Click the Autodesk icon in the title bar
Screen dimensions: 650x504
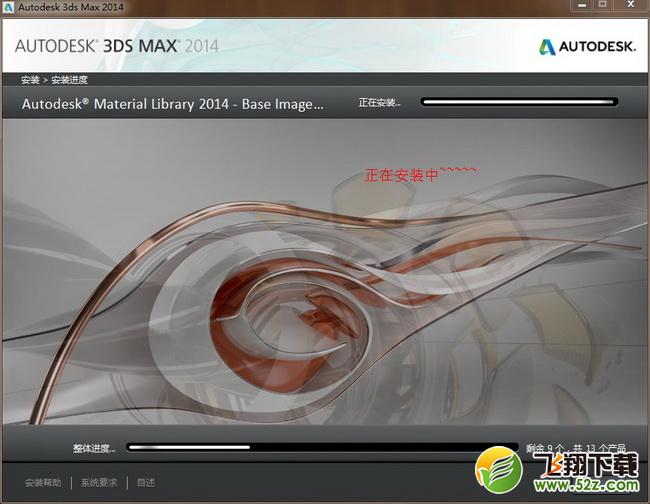click(x=8, y=7)
